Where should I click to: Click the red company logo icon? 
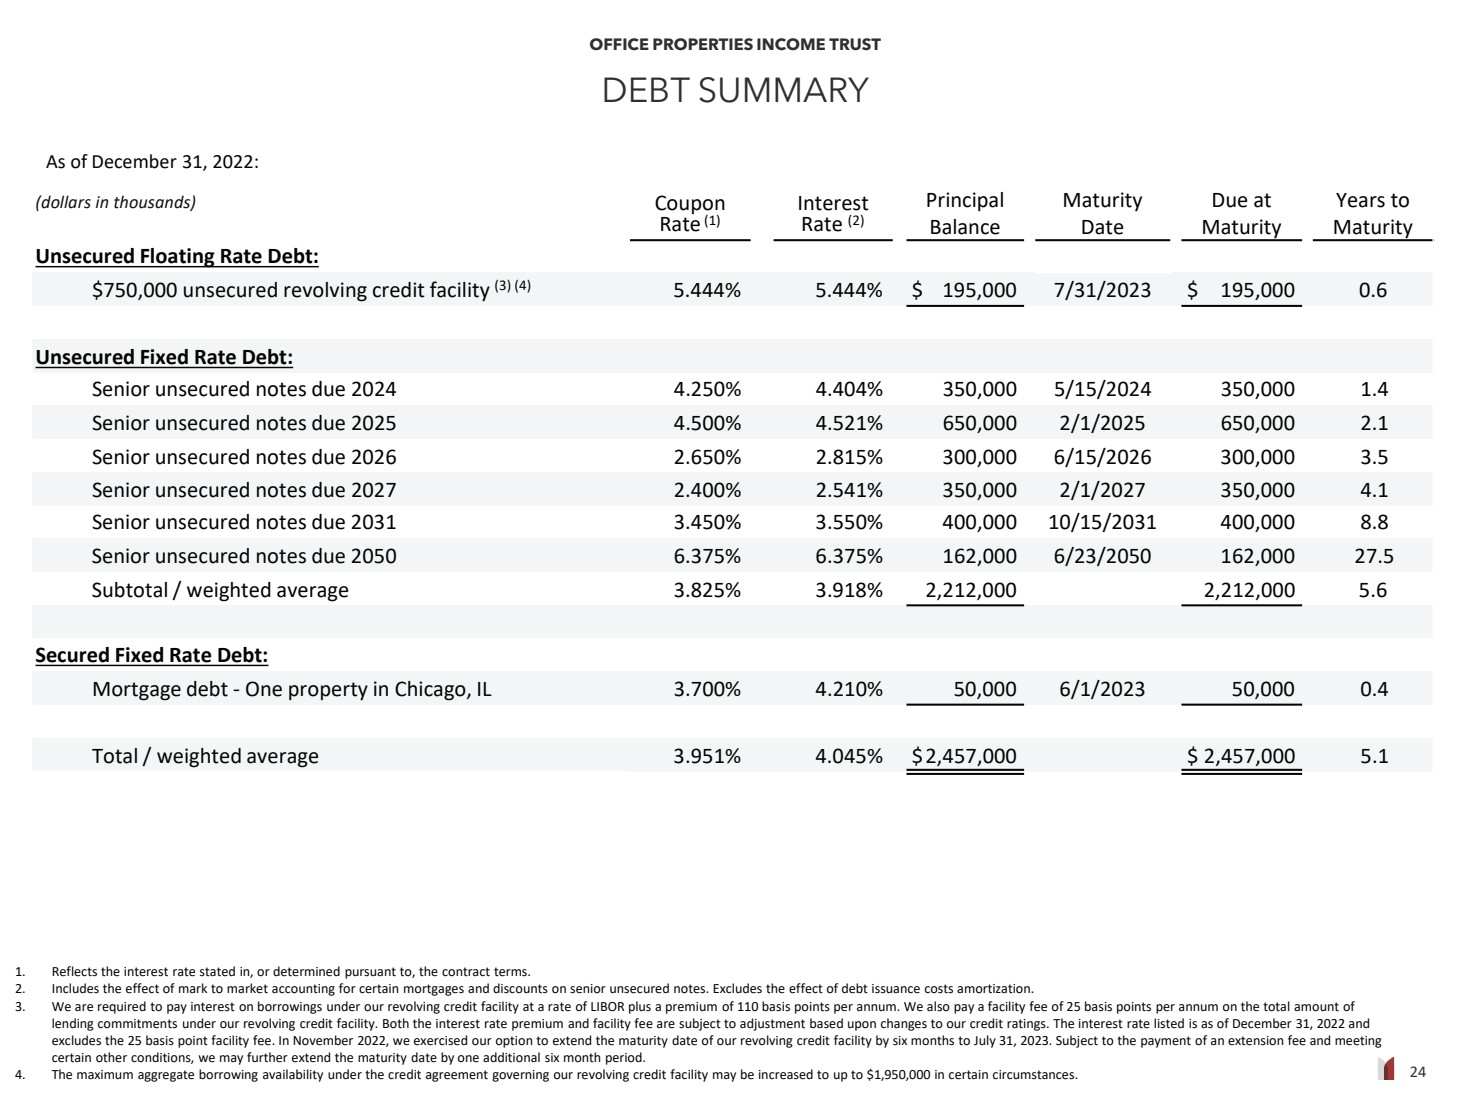tap(1386, 1071)
